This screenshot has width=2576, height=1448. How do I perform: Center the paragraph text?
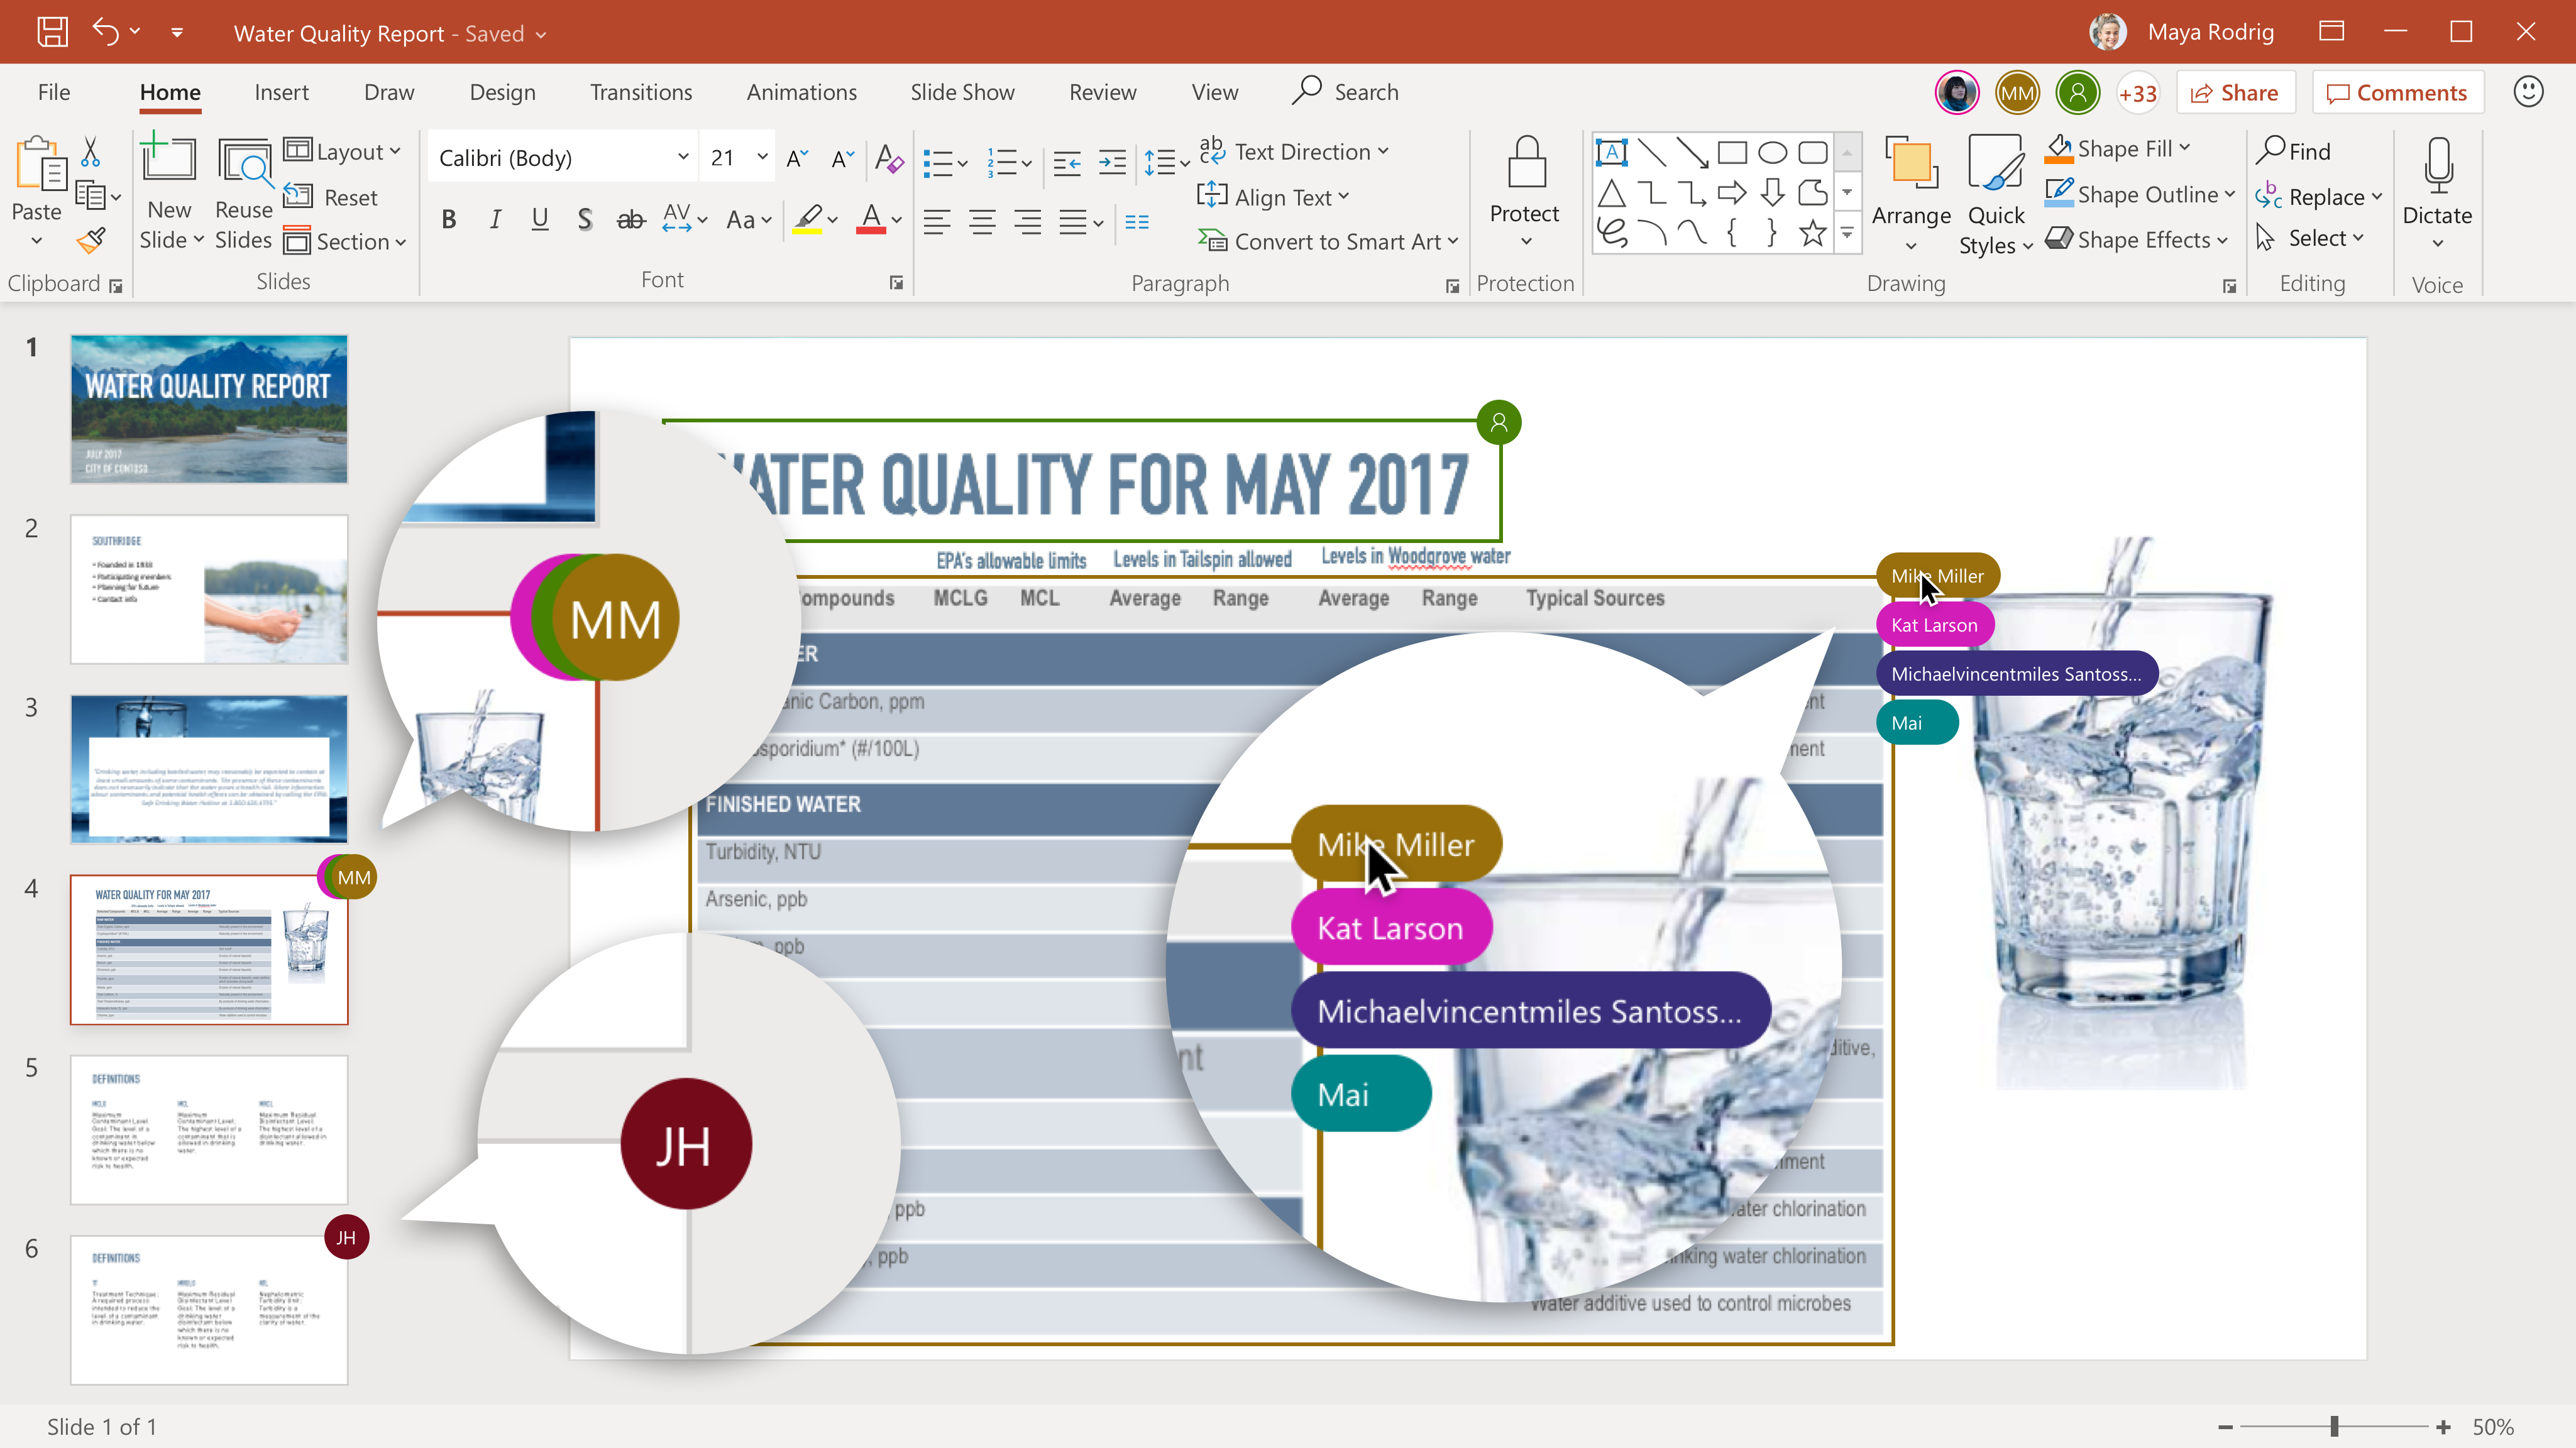[x=982, y=222]
